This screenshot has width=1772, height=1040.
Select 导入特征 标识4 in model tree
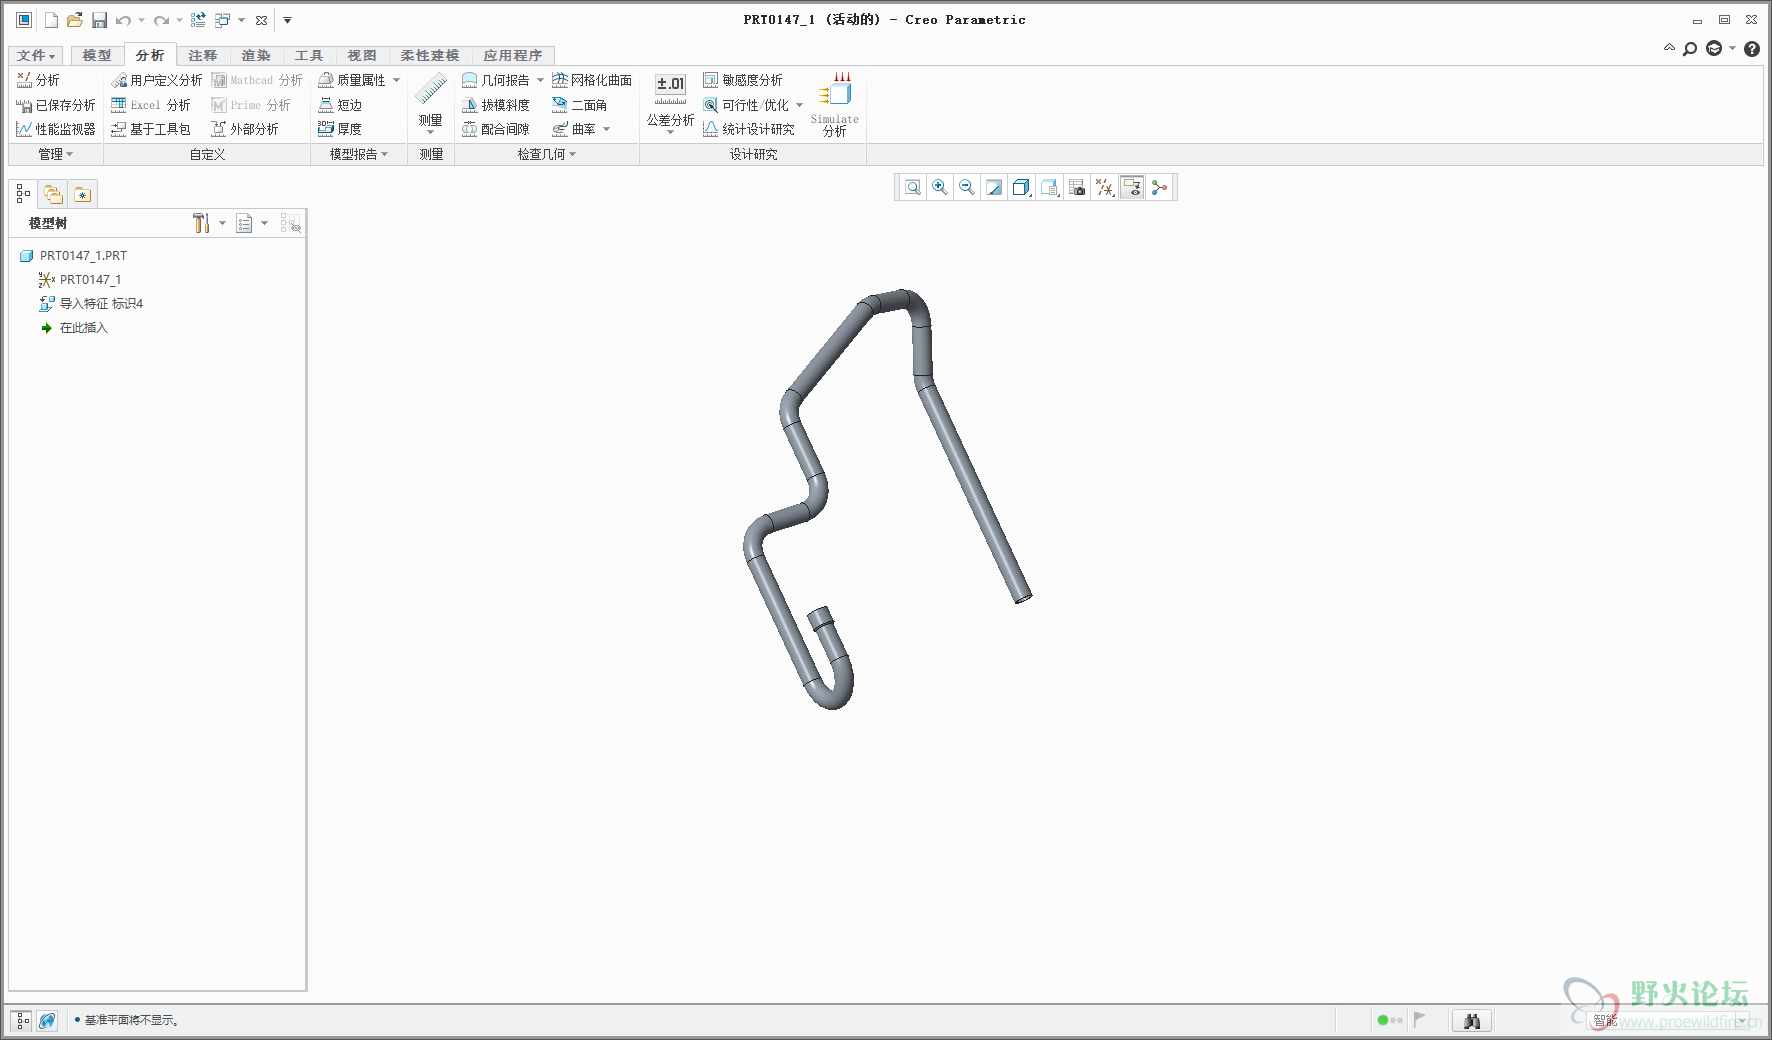coord(91,304)
